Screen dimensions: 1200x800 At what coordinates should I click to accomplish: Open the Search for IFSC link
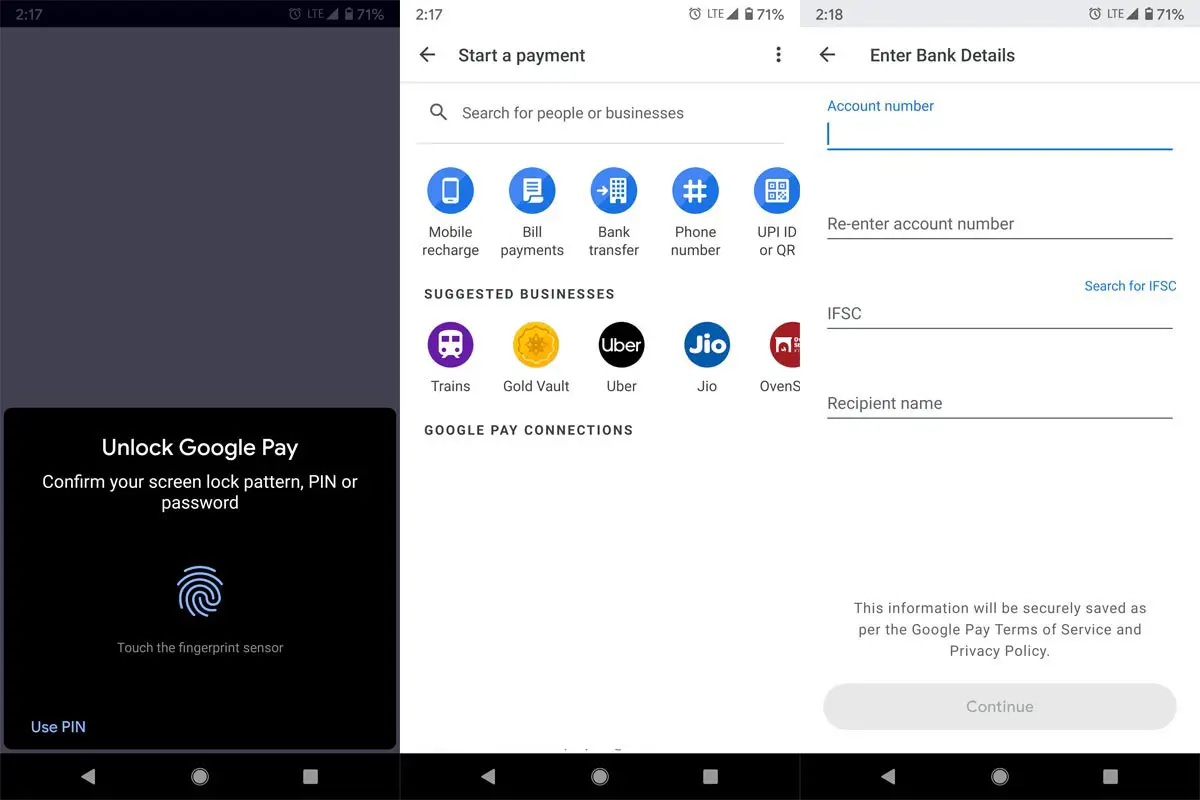[x=1130, y=286]
